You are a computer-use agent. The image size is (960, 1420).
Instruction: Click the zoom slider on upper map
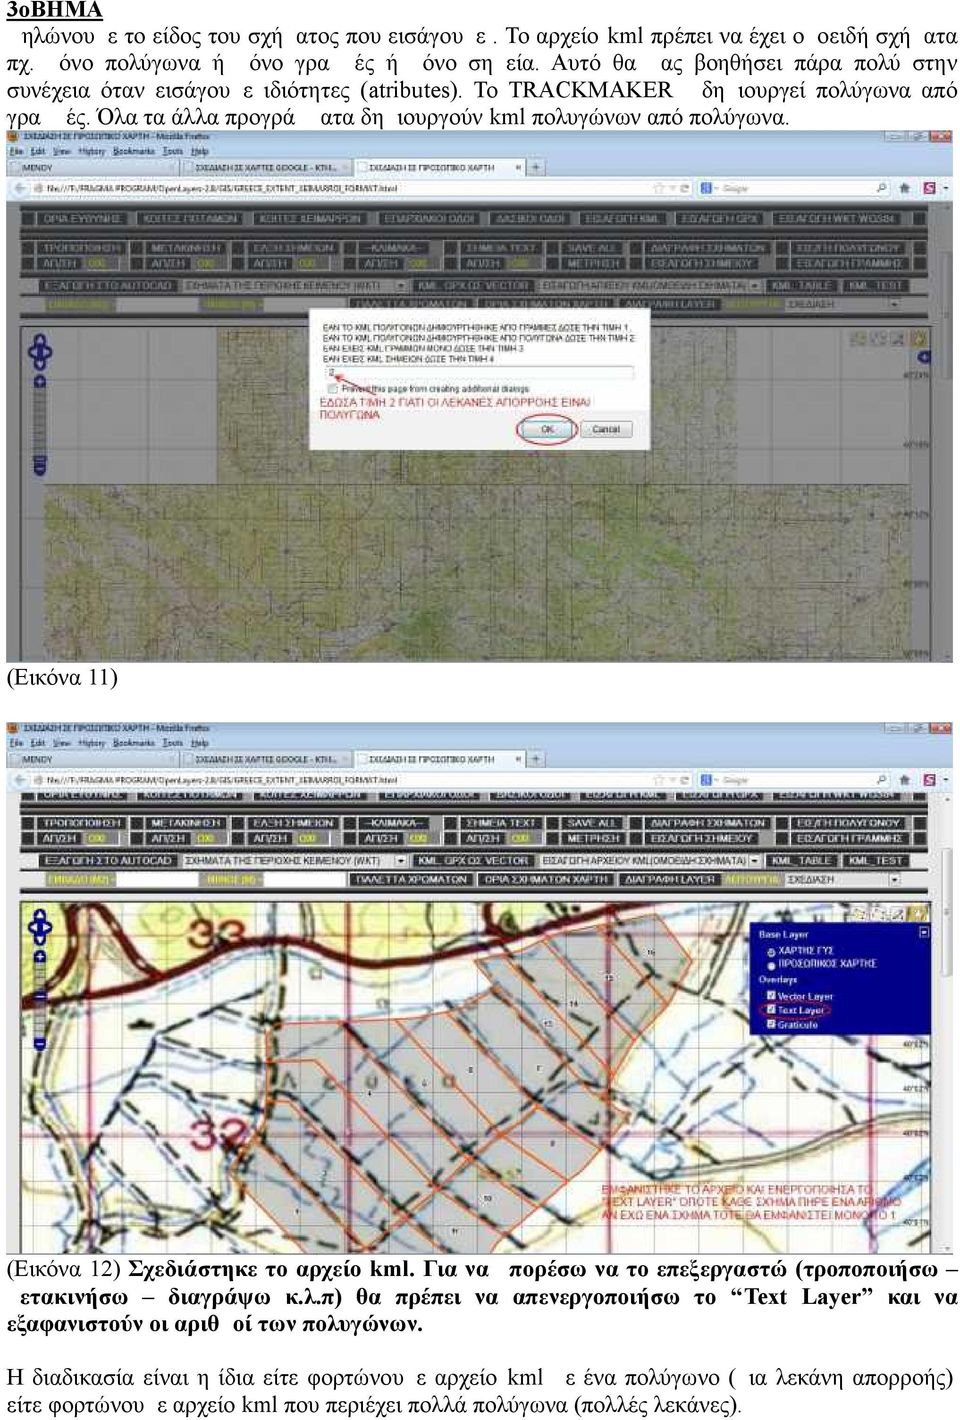pyautogui.click(x=39, y=425)
